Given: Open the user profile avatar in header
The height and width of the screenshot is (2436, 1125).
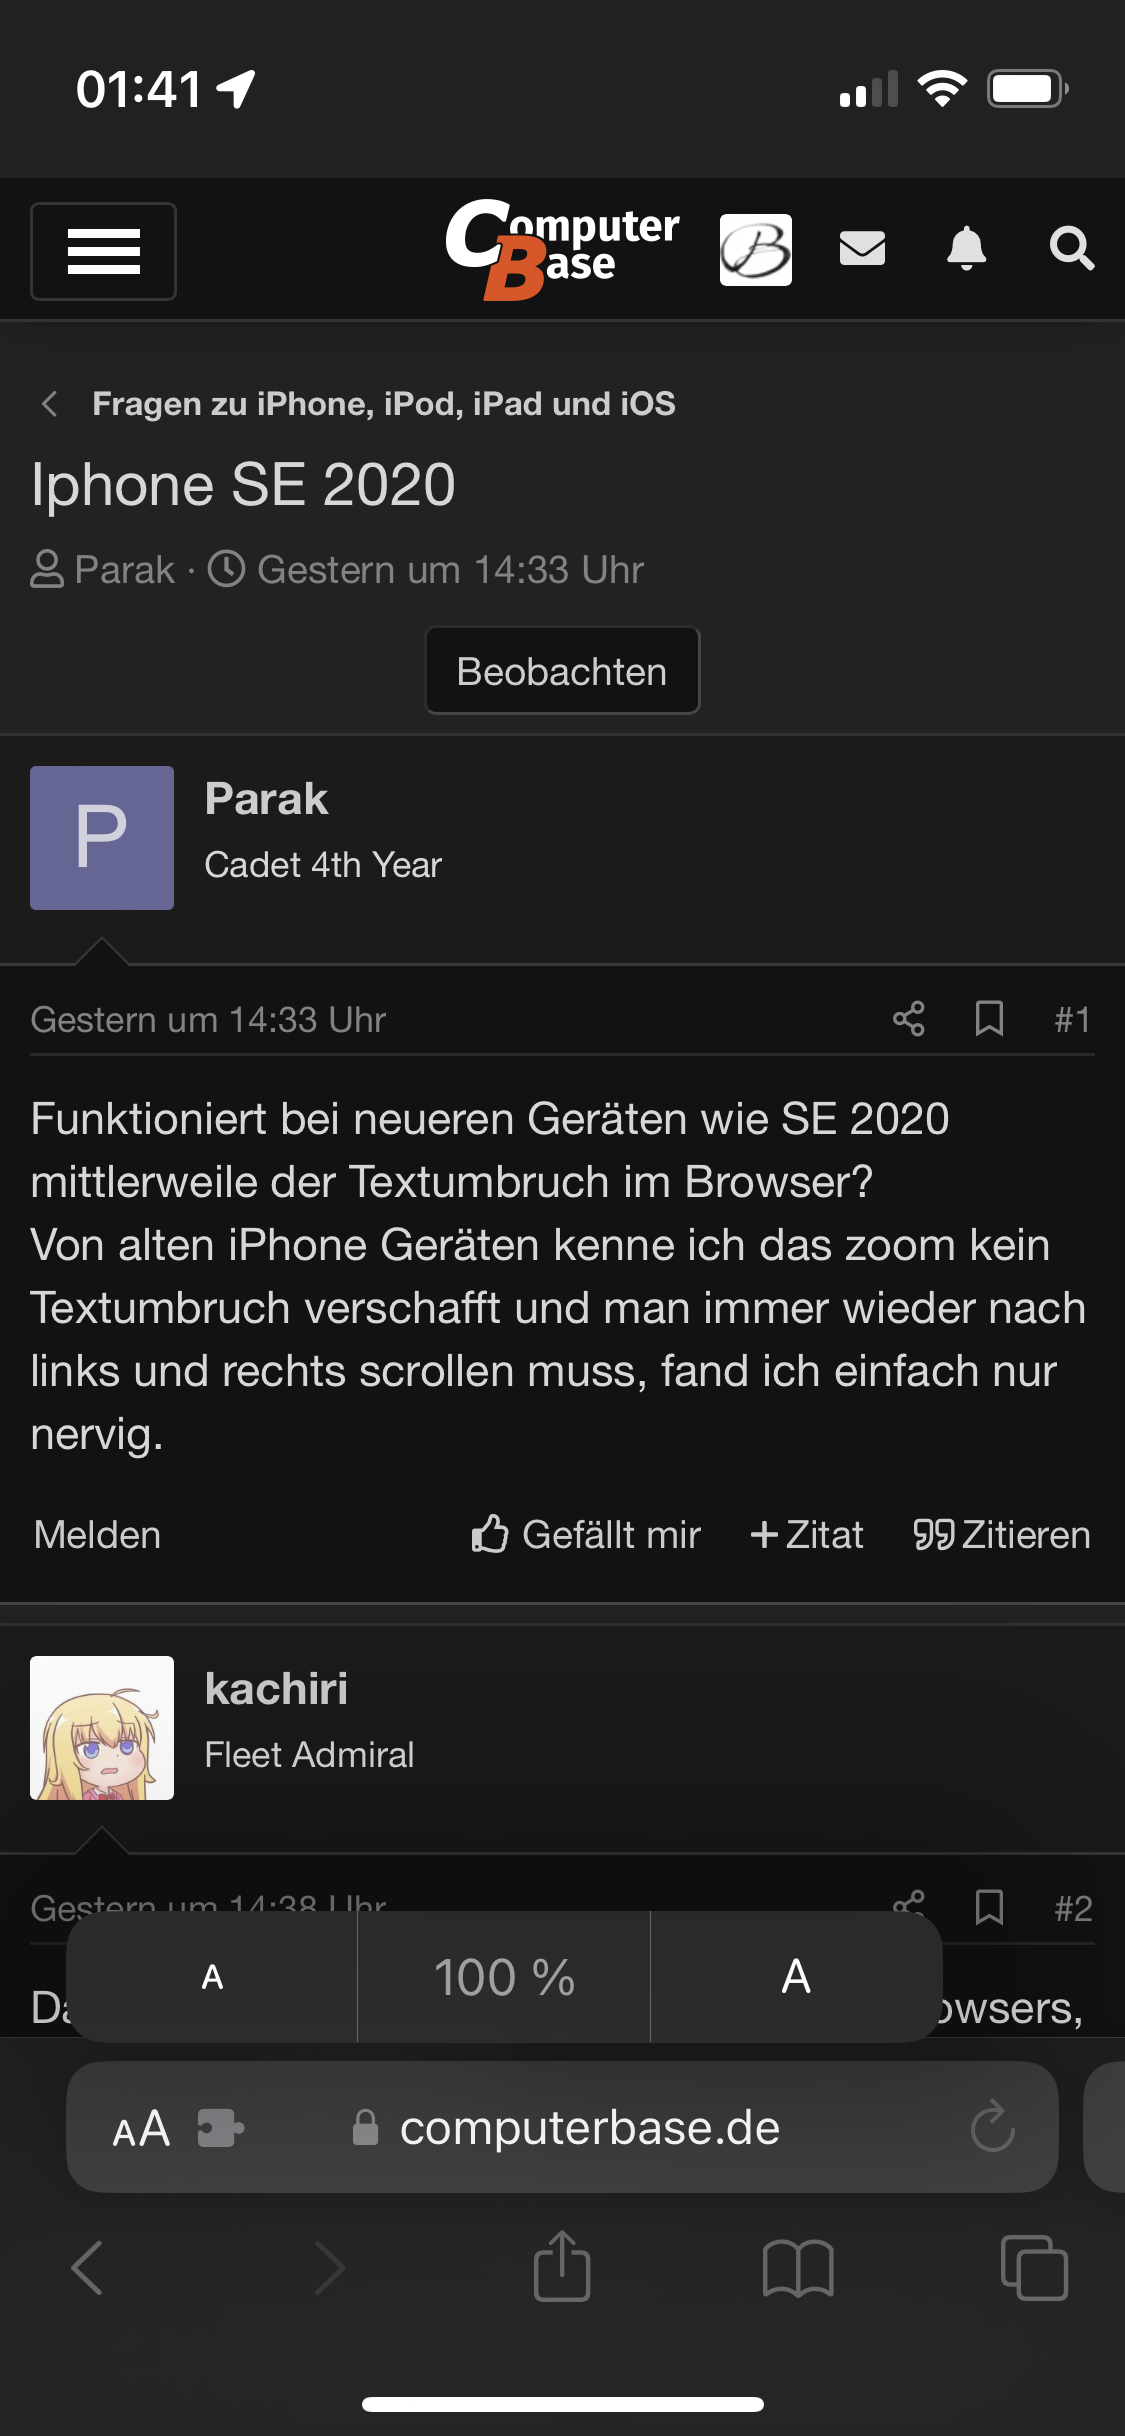Looking at the screenshot, I should [756, 249].
